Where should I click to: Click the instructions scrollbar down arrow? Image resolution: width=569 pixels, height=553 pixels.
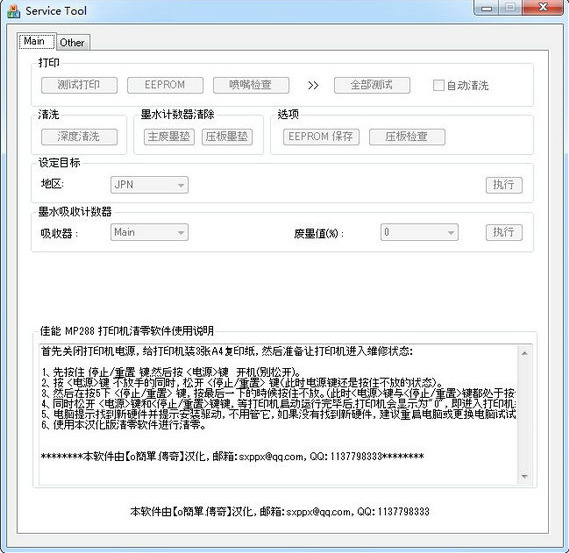[524, 476]
